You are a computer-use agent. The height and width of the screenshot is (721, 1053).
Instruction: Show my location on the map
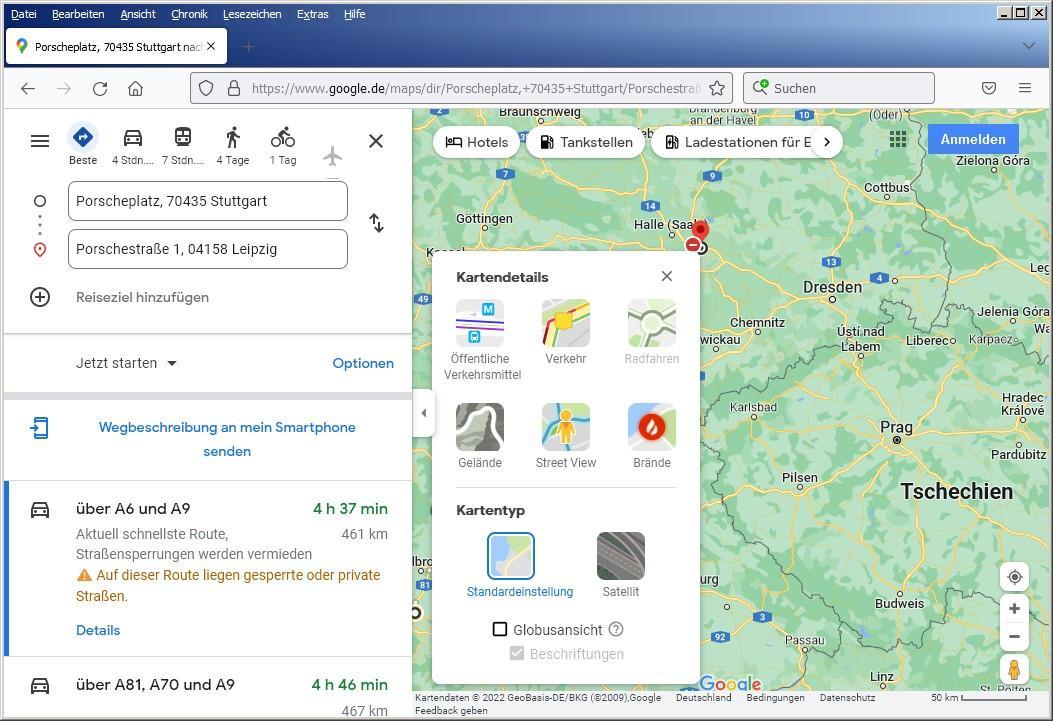[1014, 577]
